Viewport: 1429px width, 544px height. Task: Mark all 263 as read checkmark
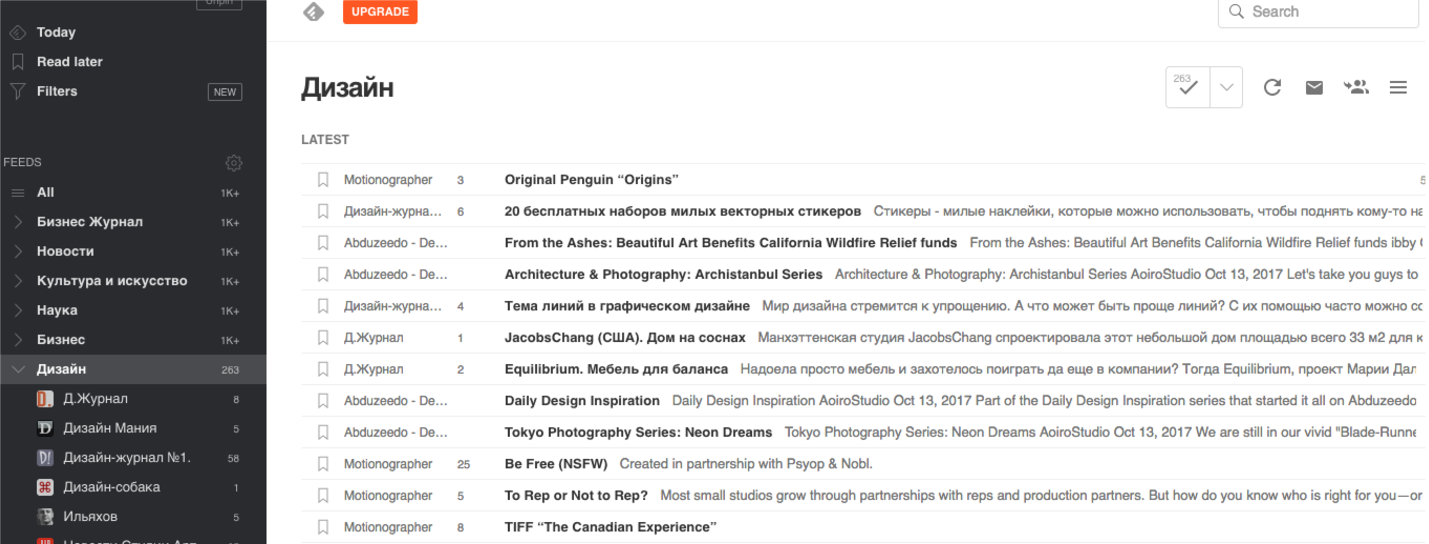1187,87
